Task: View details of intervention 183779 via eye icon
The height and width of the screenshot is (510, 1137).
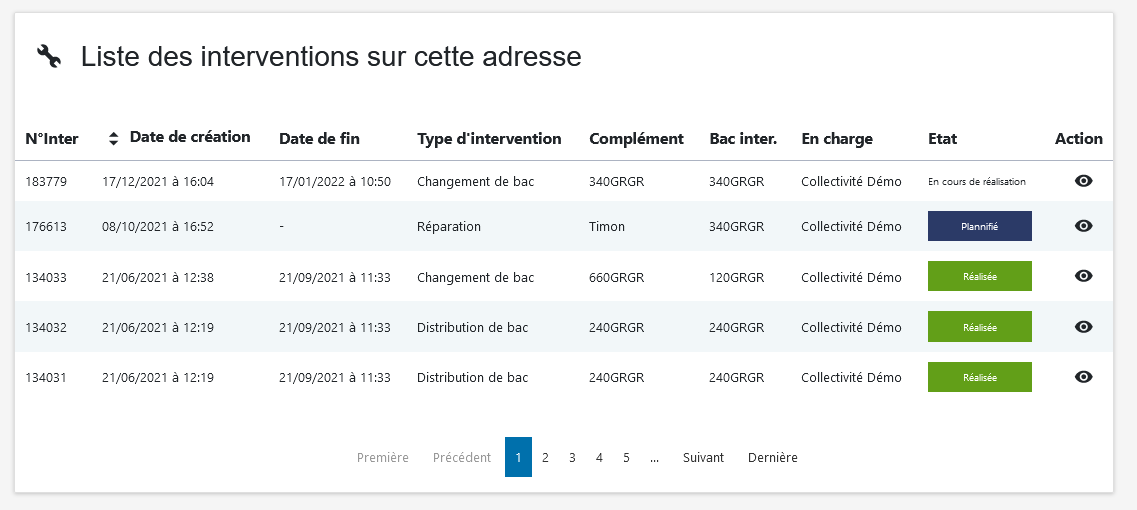Action: coord(1083,181)
